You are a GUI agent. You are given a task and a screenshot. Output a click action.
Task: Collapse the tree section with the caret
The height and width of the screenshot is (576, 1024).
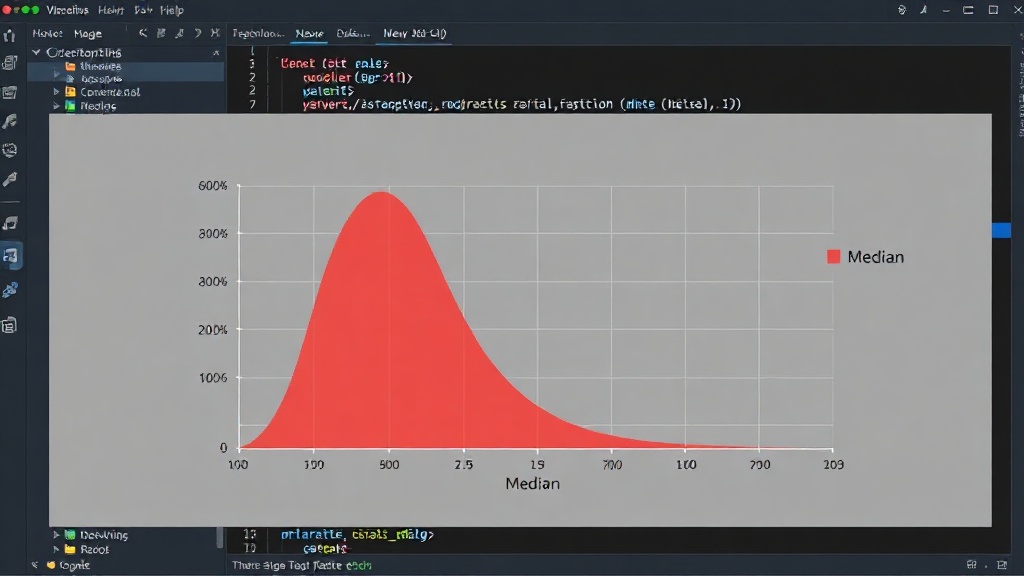coord(216,53)
